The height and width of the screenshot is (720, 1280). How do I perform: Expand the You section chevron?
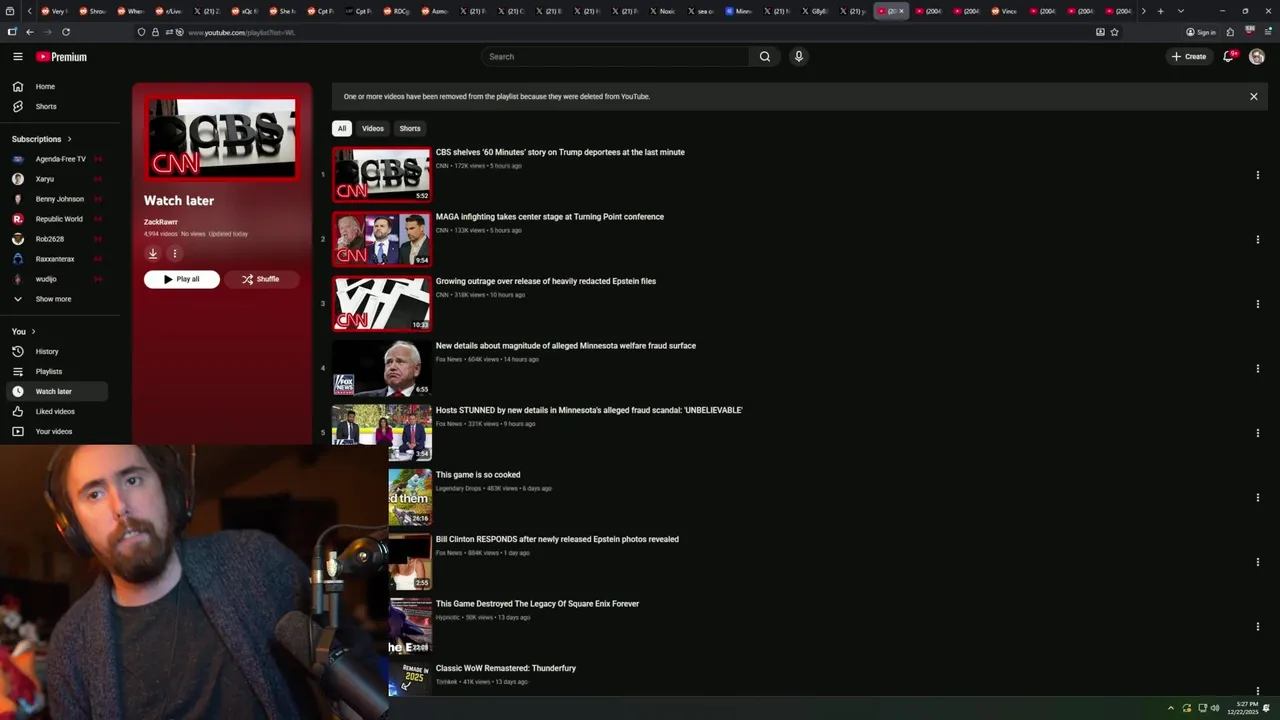[x=33, y=332]
